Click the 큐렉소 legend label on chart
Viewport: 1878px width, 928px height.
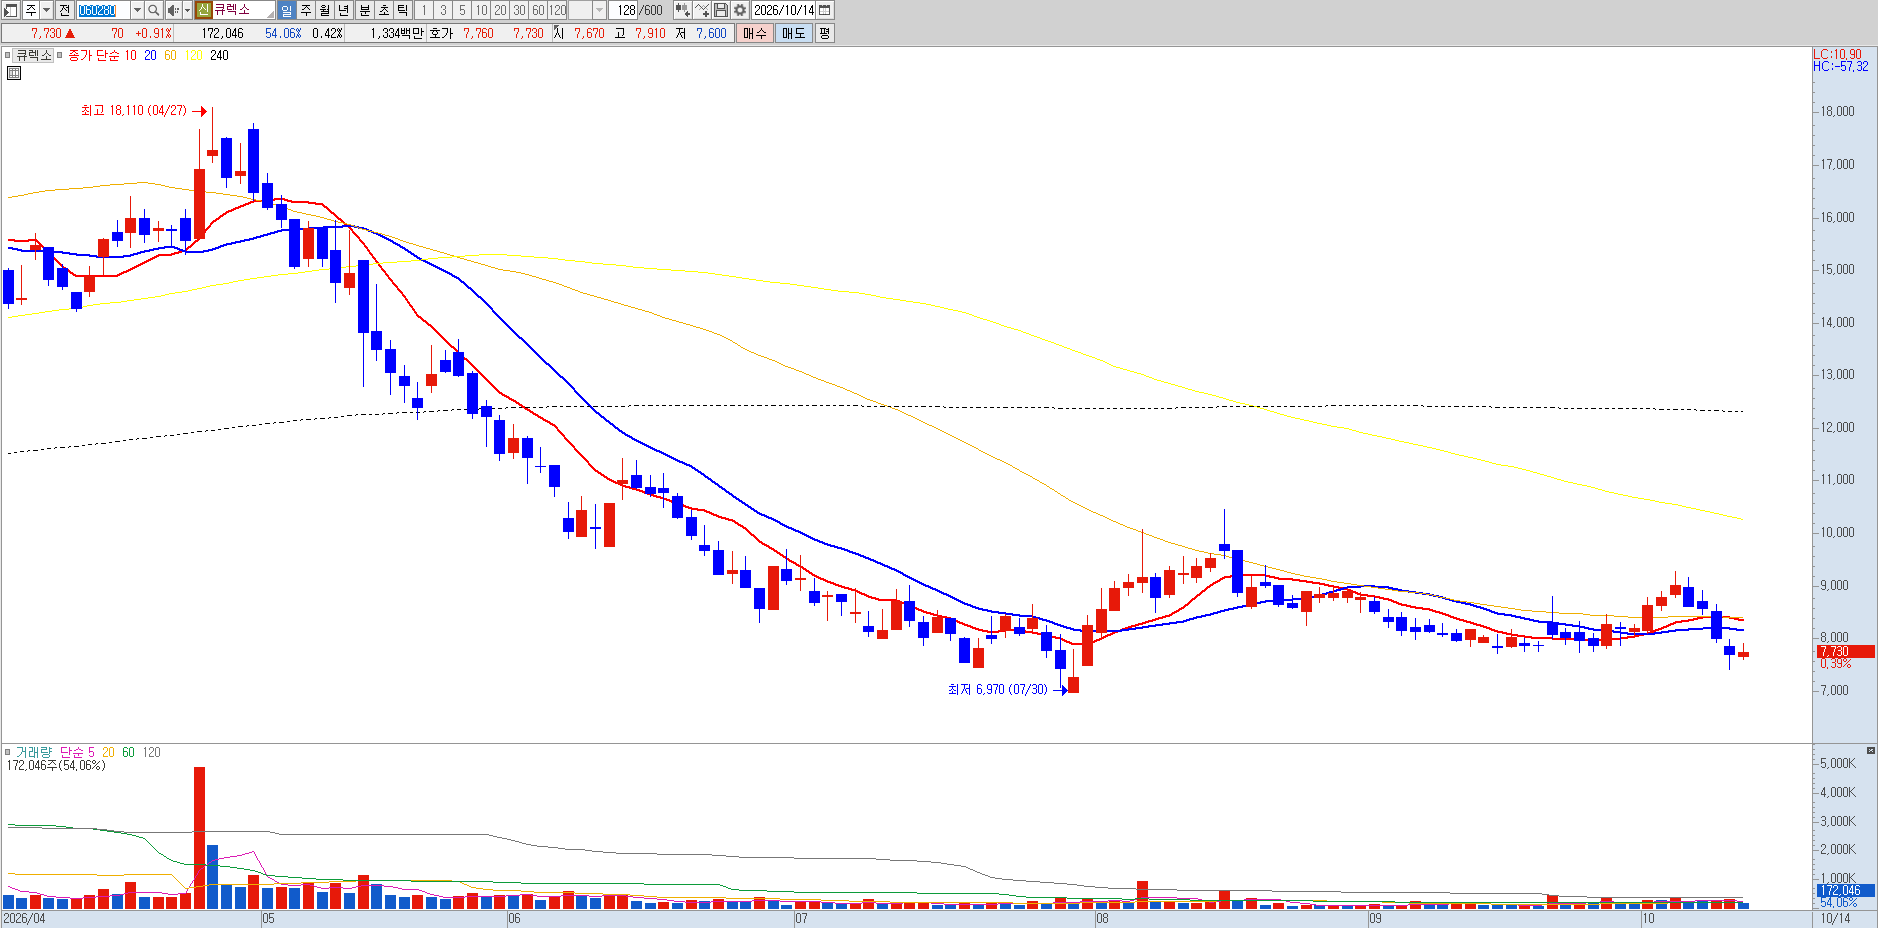click(x=33, y=55)
